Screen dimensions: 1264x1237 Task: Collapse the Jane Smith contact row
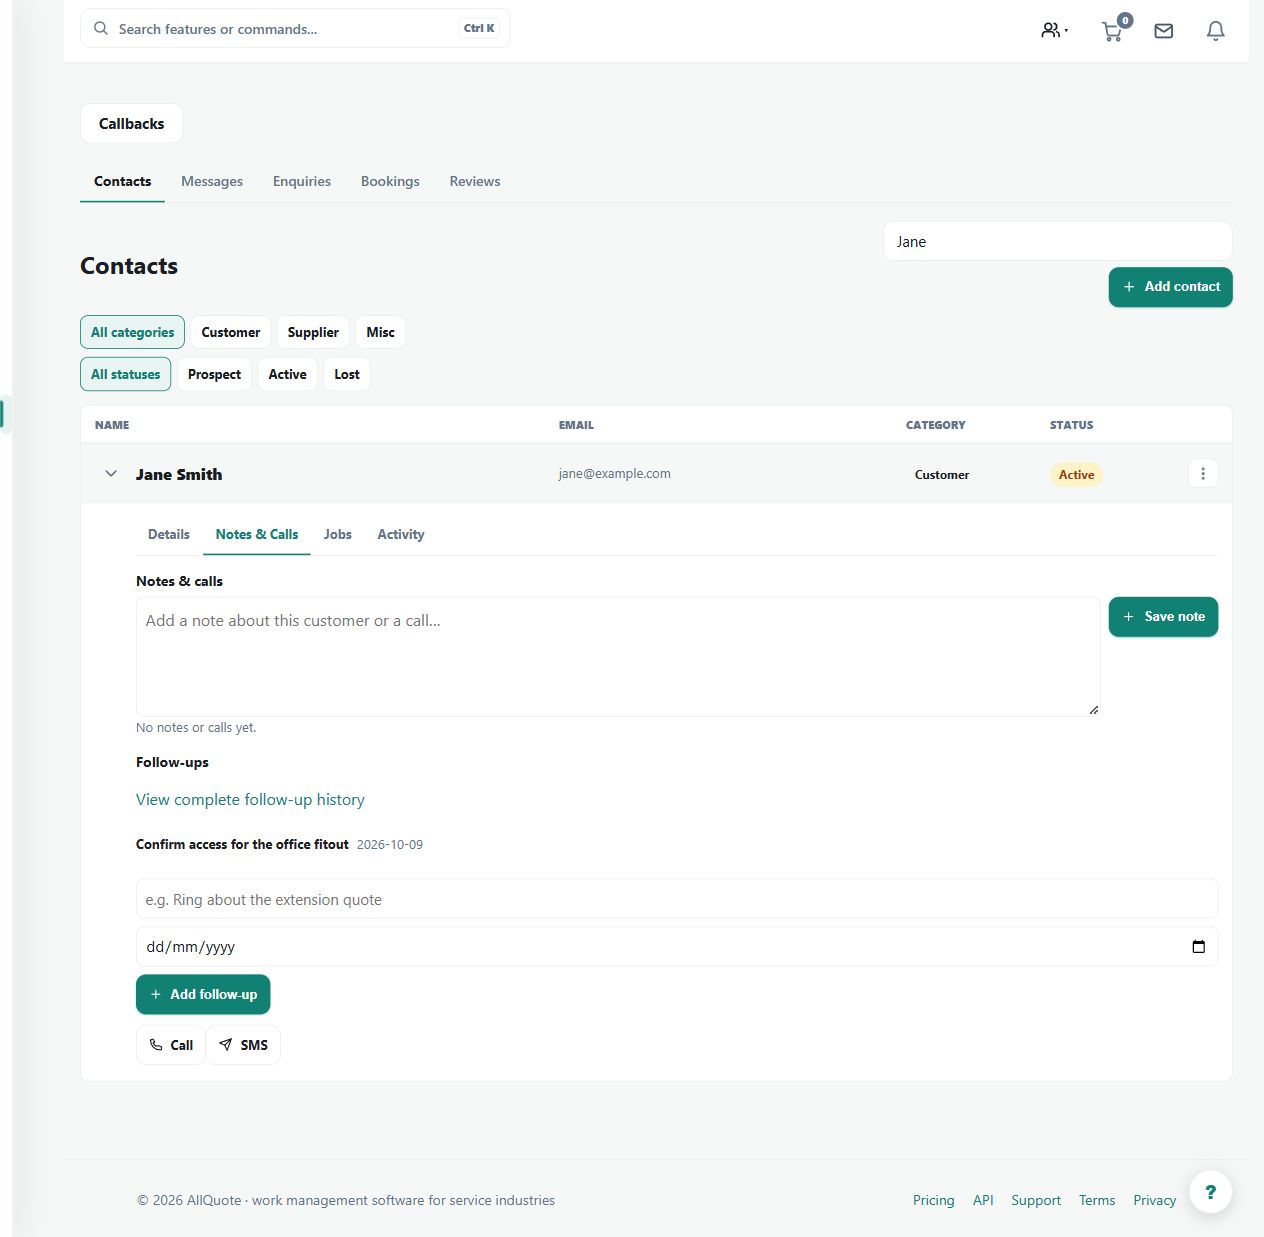[111, 474]
